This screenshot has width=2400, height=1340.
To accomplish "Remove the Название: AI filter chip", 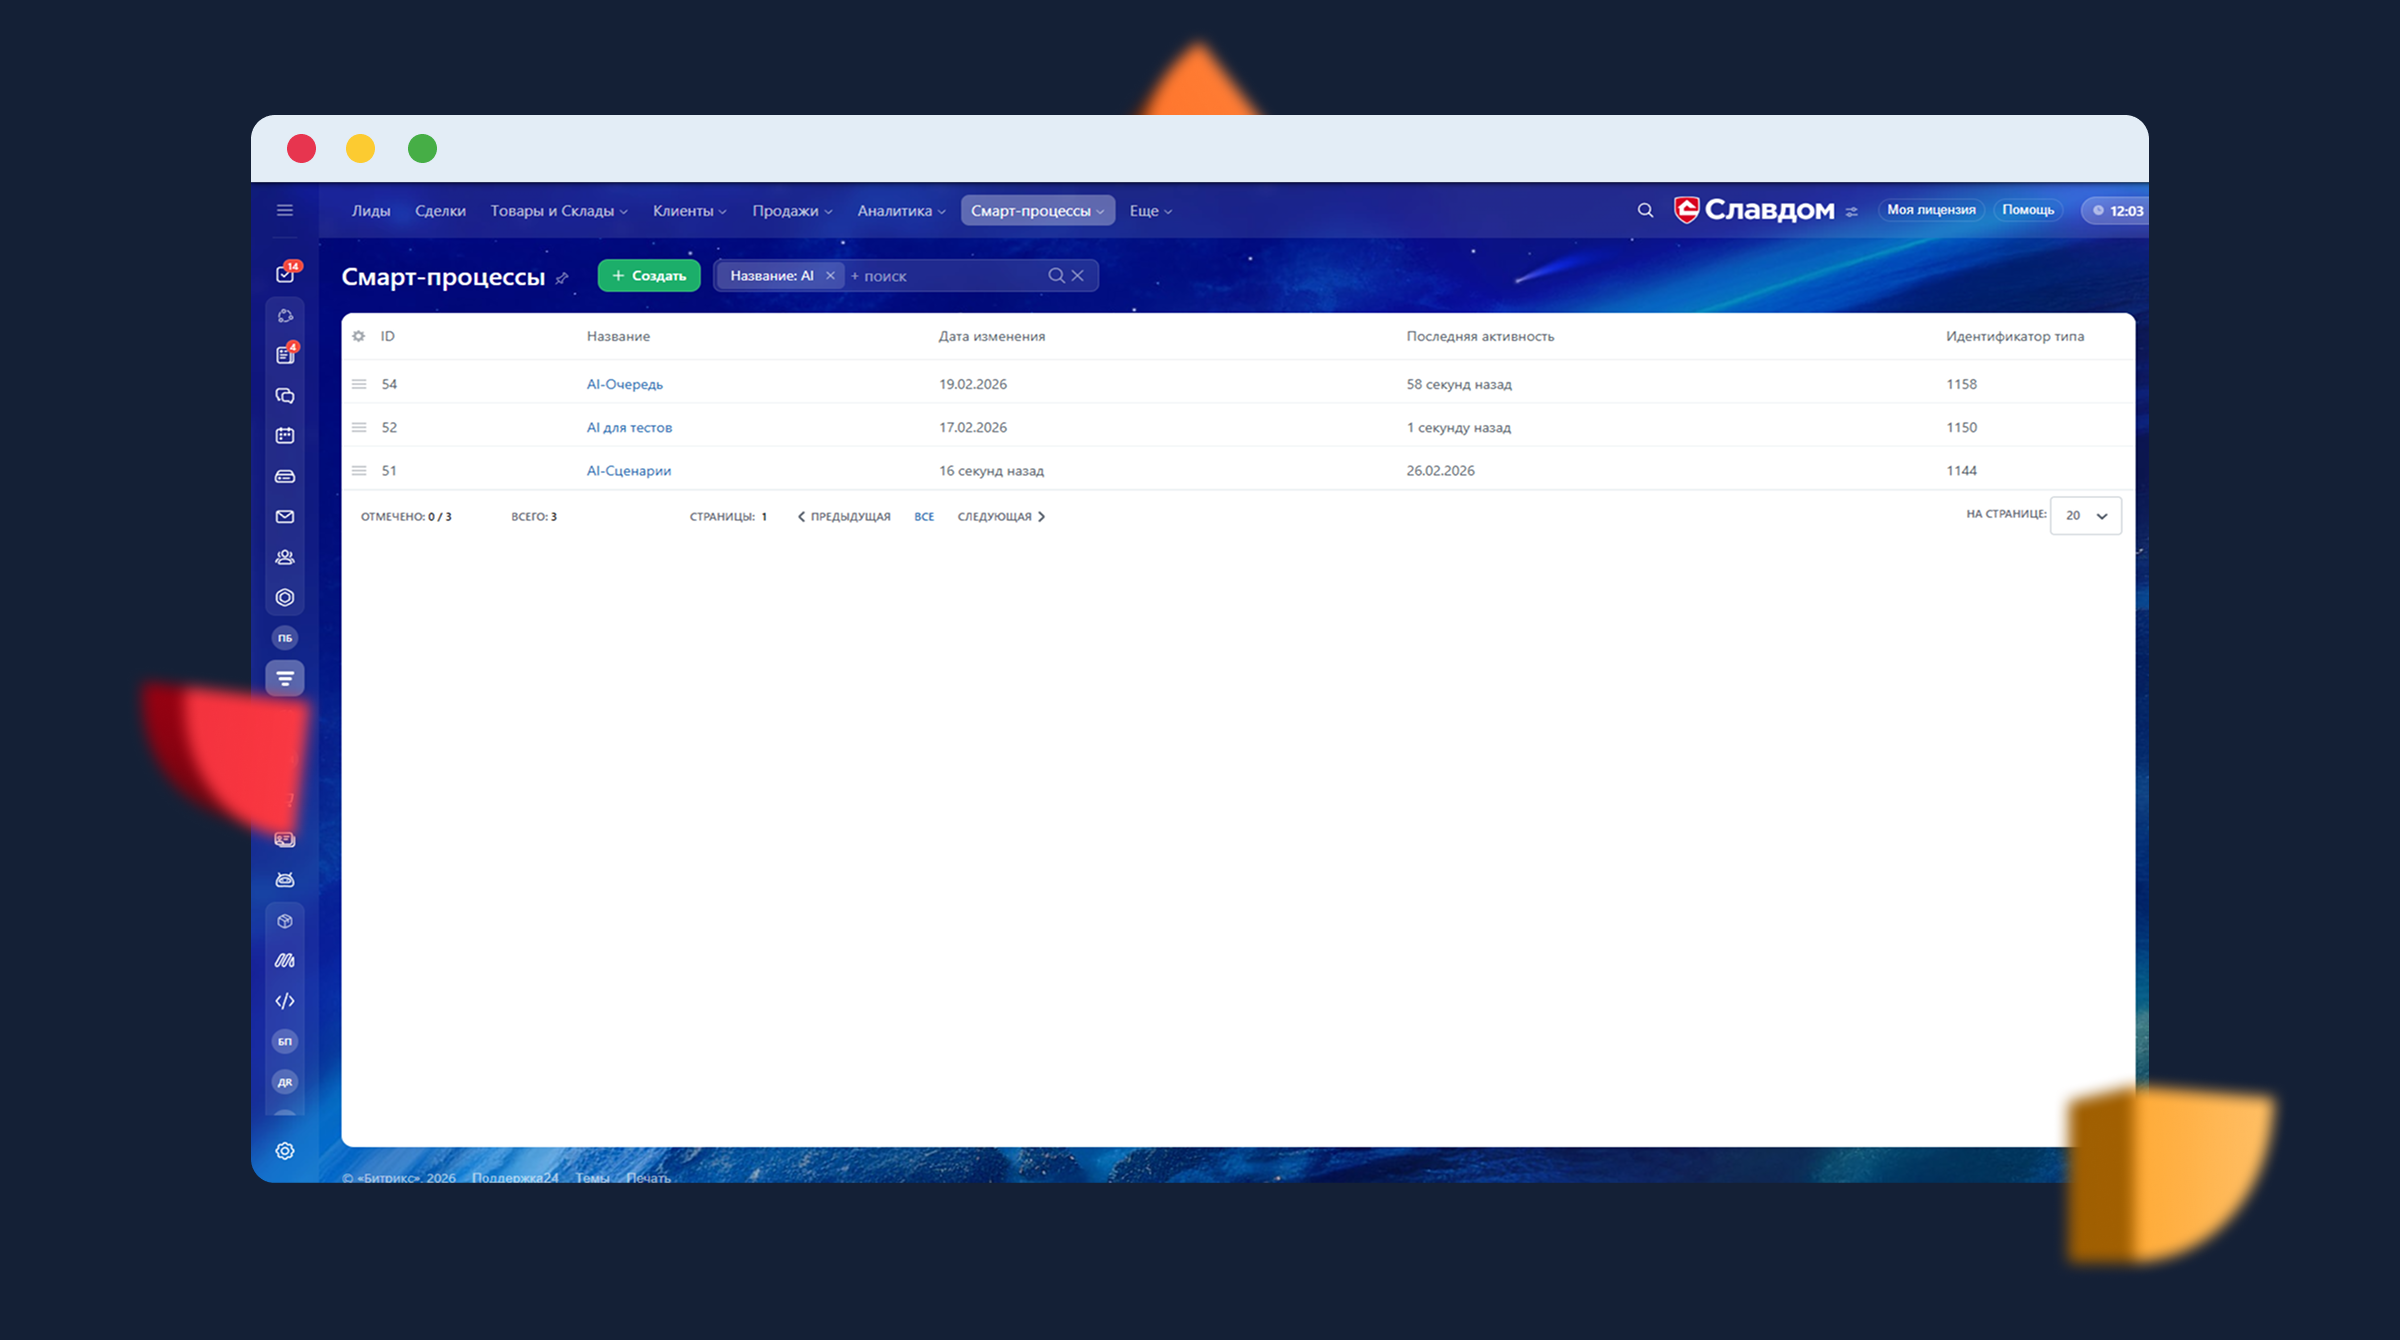I will 830,276.
